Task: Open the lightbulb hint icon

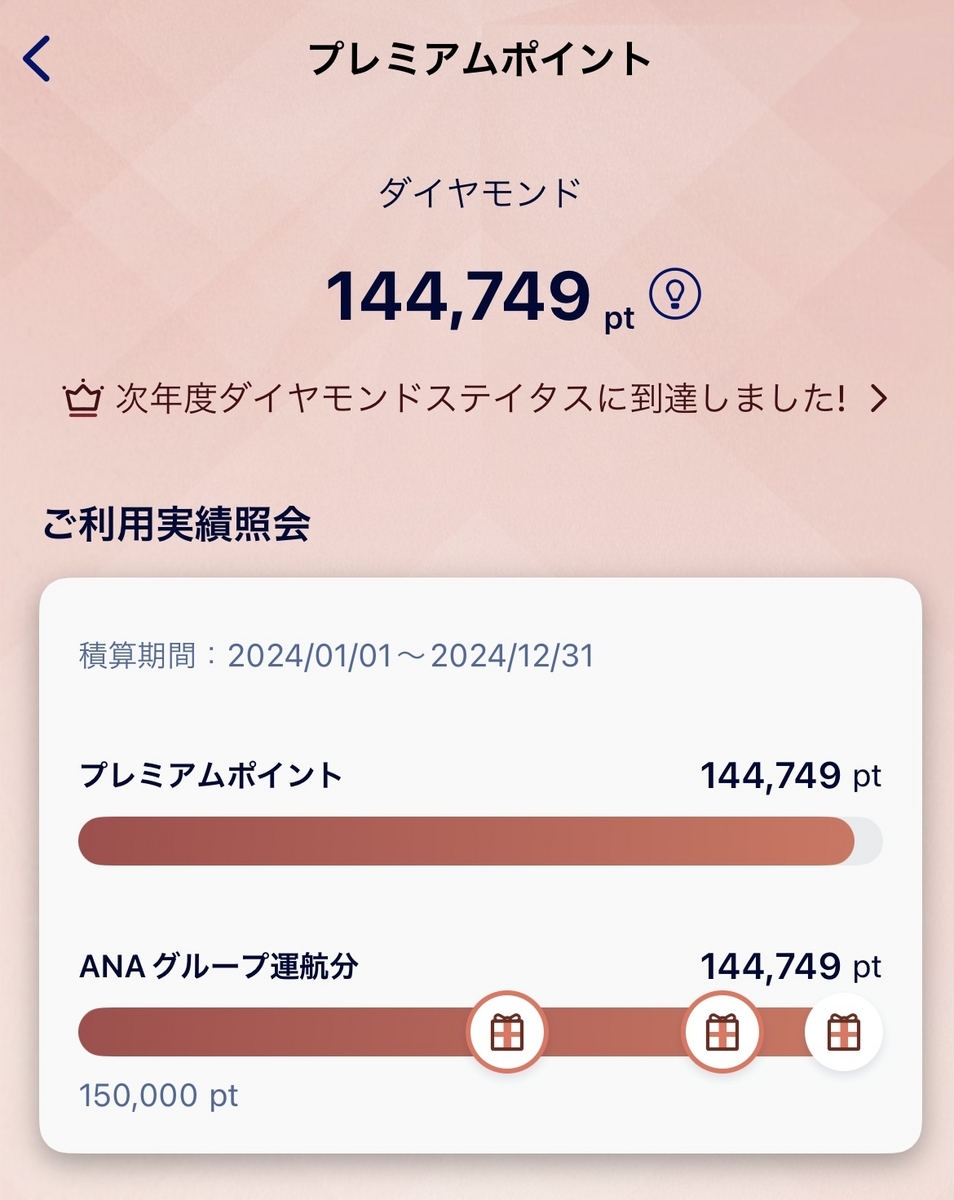Action: click(x=676, y=292)
